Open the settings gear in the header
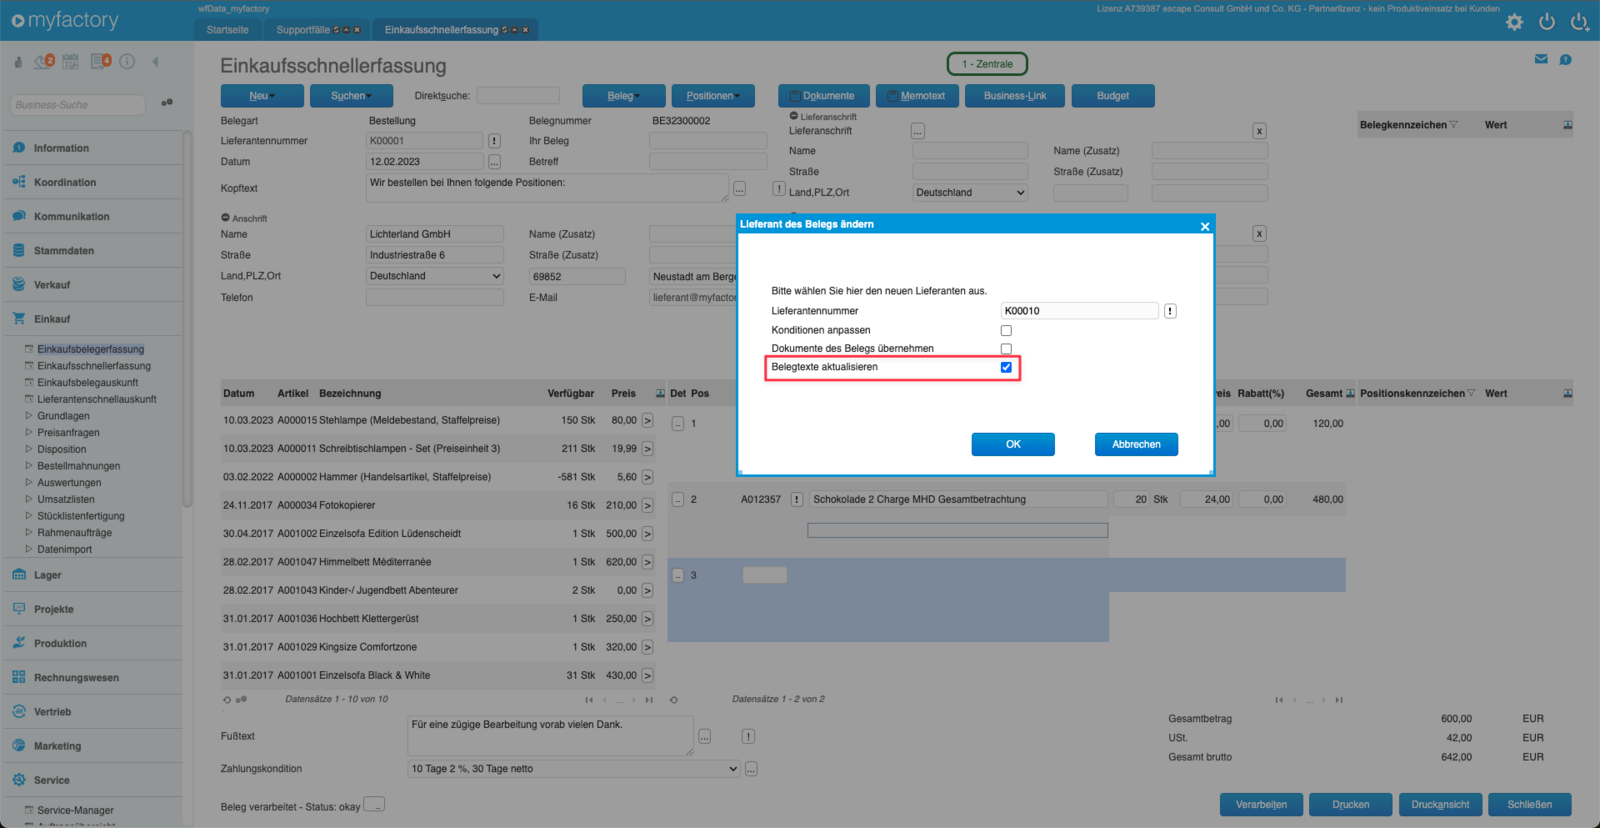The height and width of the screenshot is (828, 1600). 1514,21
